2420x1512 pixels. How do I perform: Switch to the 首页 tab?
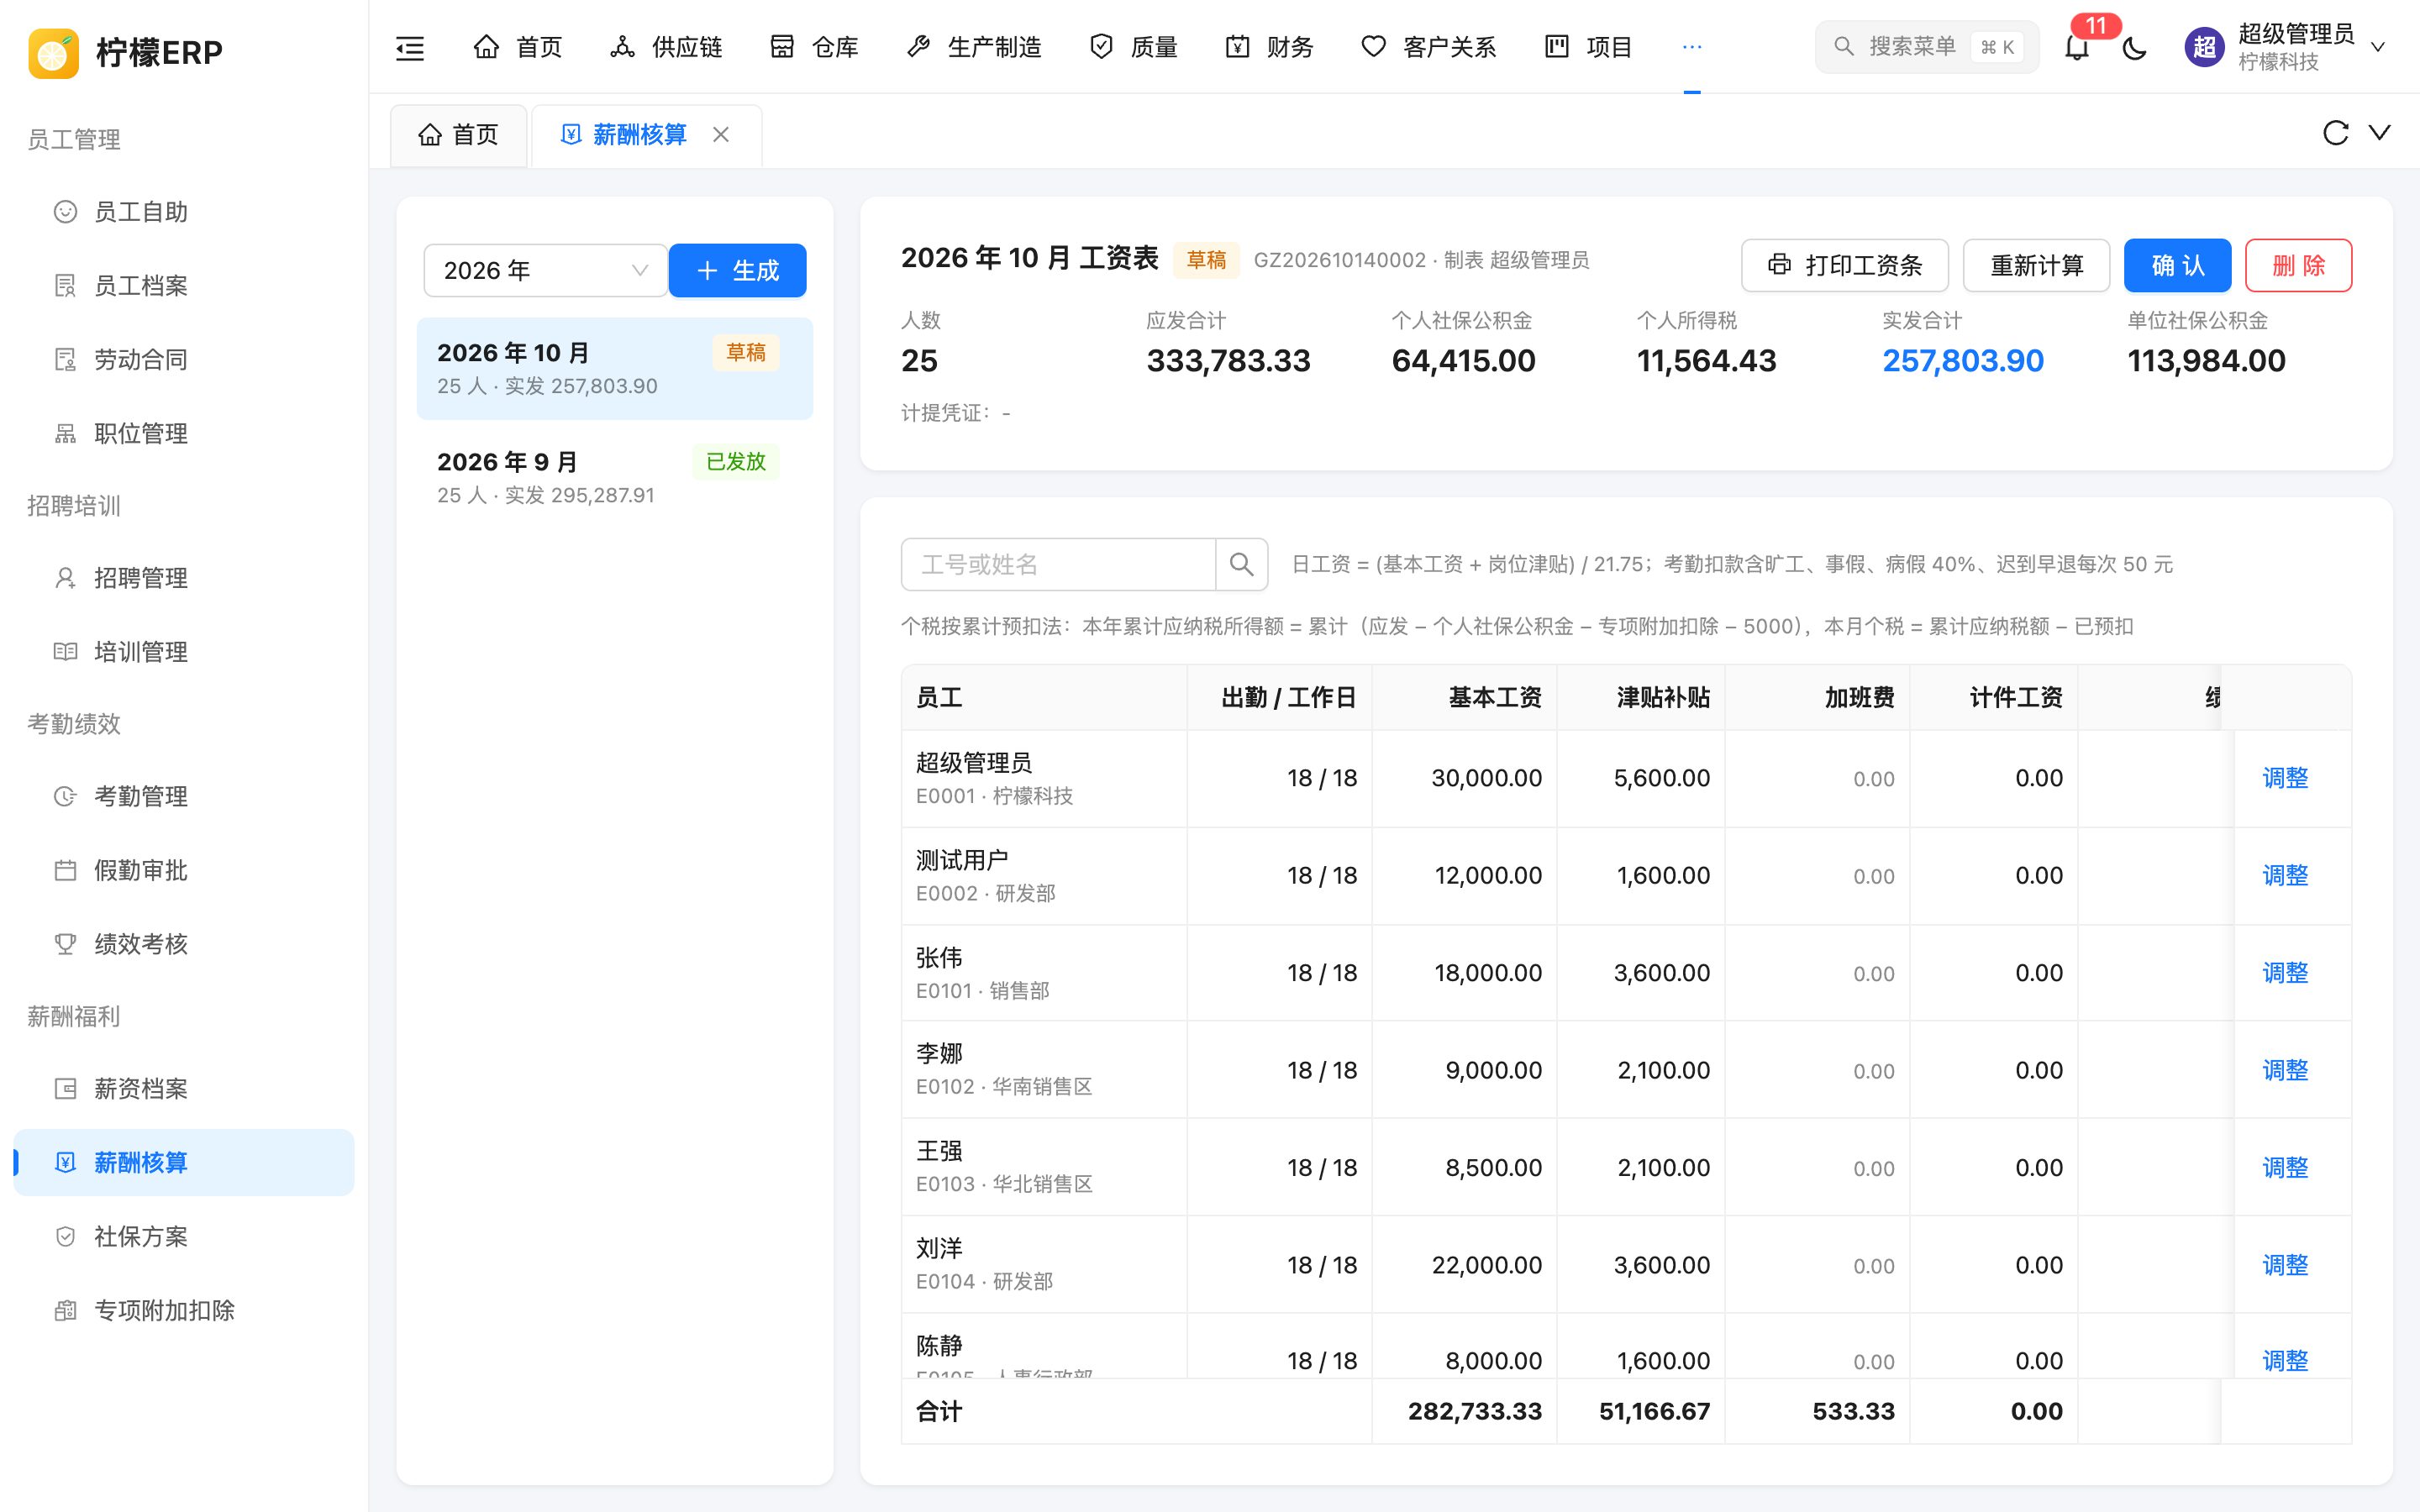click(x=458, y=135)
